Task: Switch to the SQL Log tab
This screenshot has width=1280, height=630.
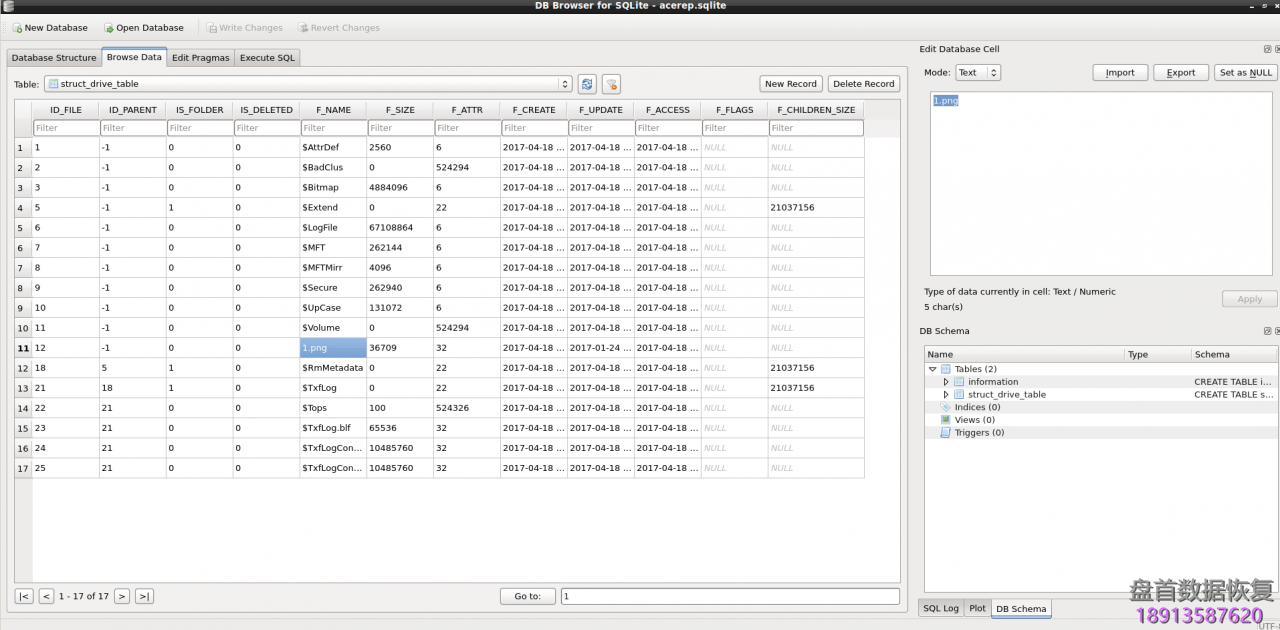Action: click(939, 608)
